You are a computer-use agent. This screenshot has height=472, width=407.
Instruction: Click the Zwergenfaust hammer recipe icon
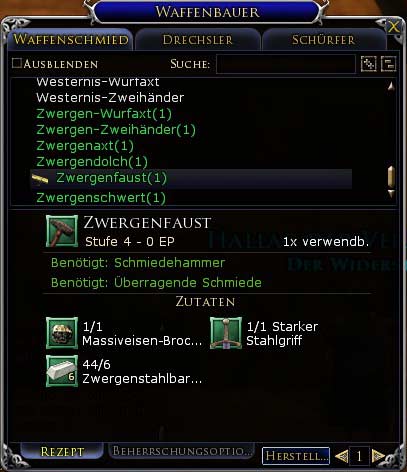(62, 231)
